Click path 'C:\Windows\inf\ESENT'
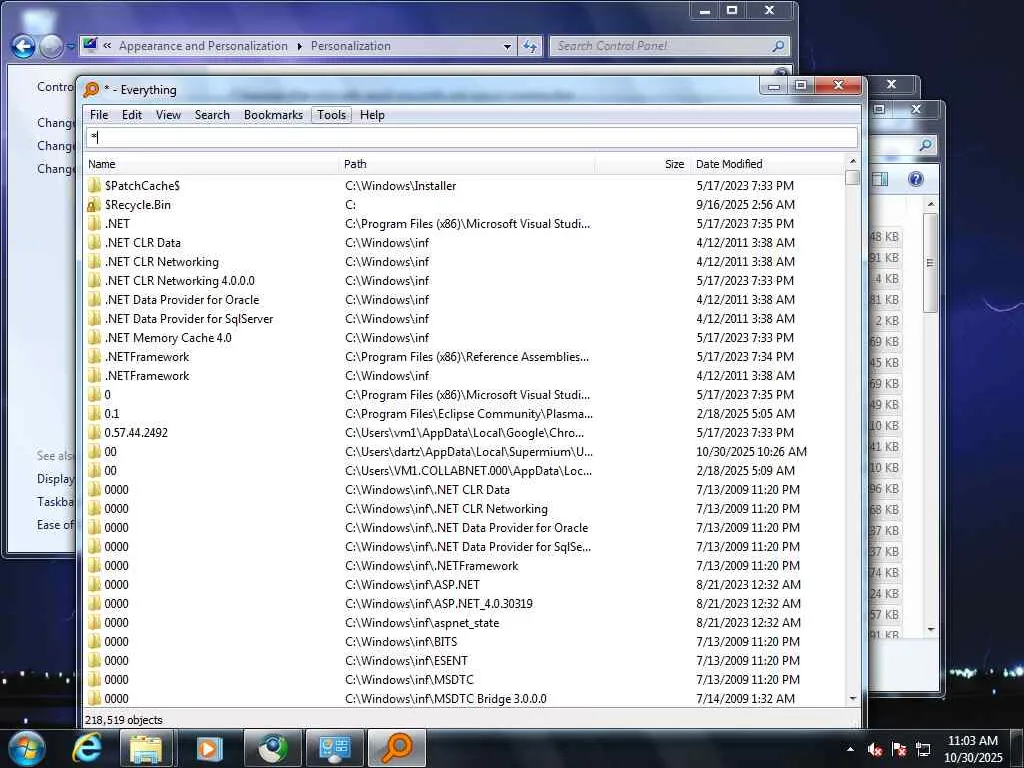1024x768 pixels. coord(406,660)
